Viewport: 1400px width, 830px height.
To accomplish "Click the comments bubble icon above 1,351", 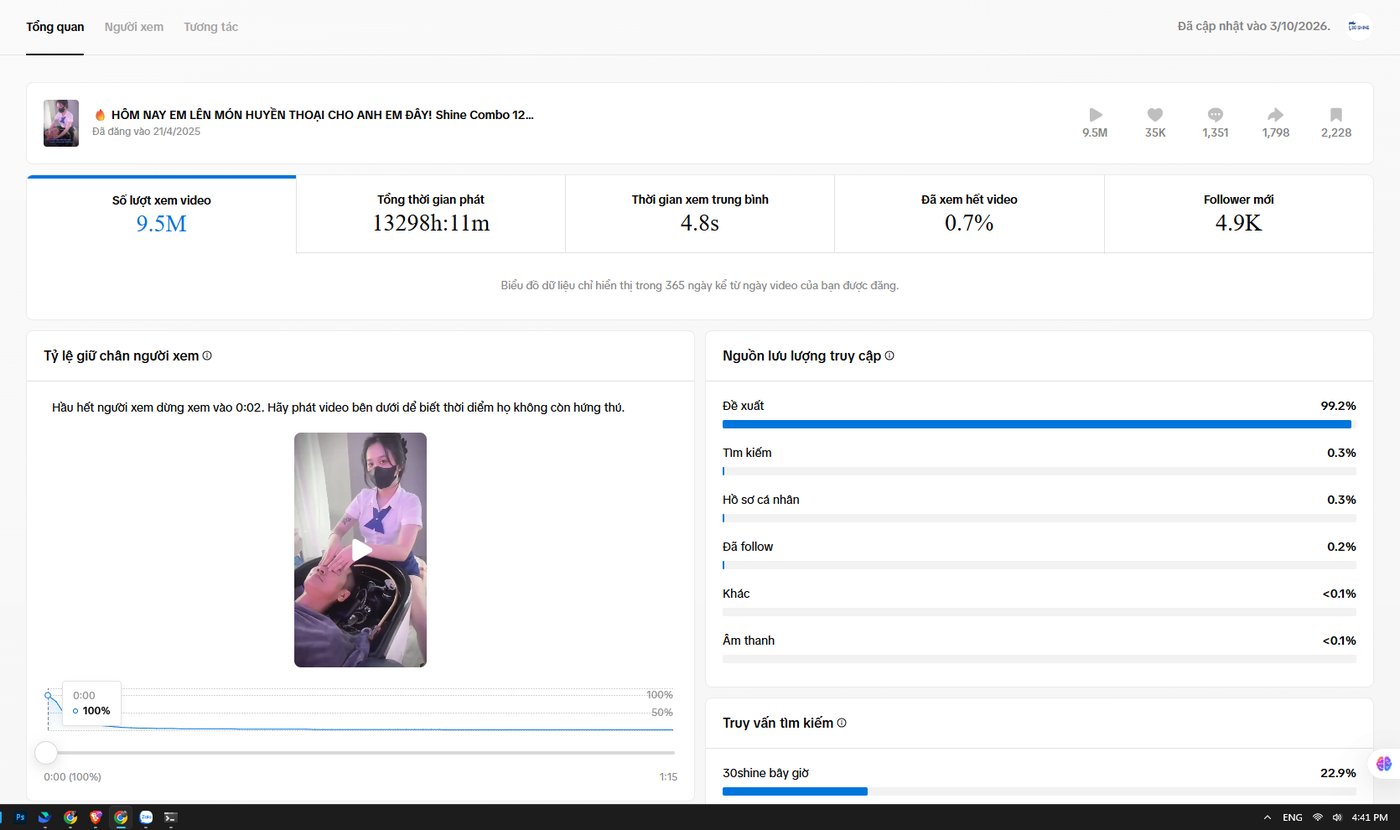I will tap(1215, 114).
